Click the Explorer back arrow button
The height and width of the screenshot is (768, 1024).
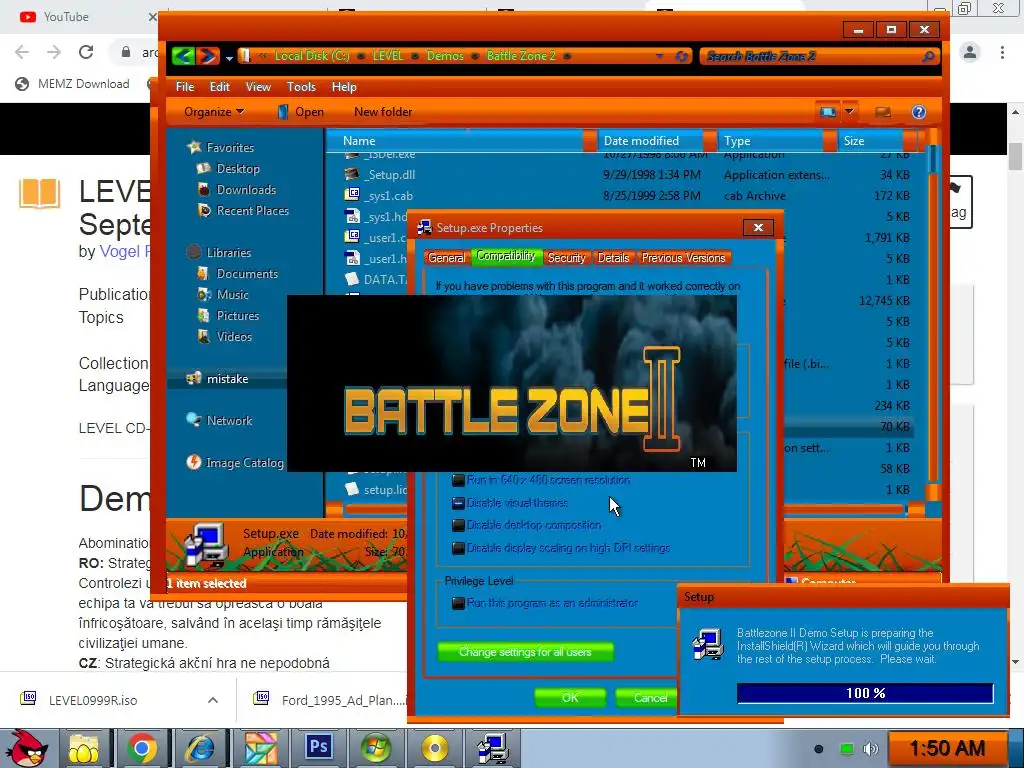[x=184, y=56]
